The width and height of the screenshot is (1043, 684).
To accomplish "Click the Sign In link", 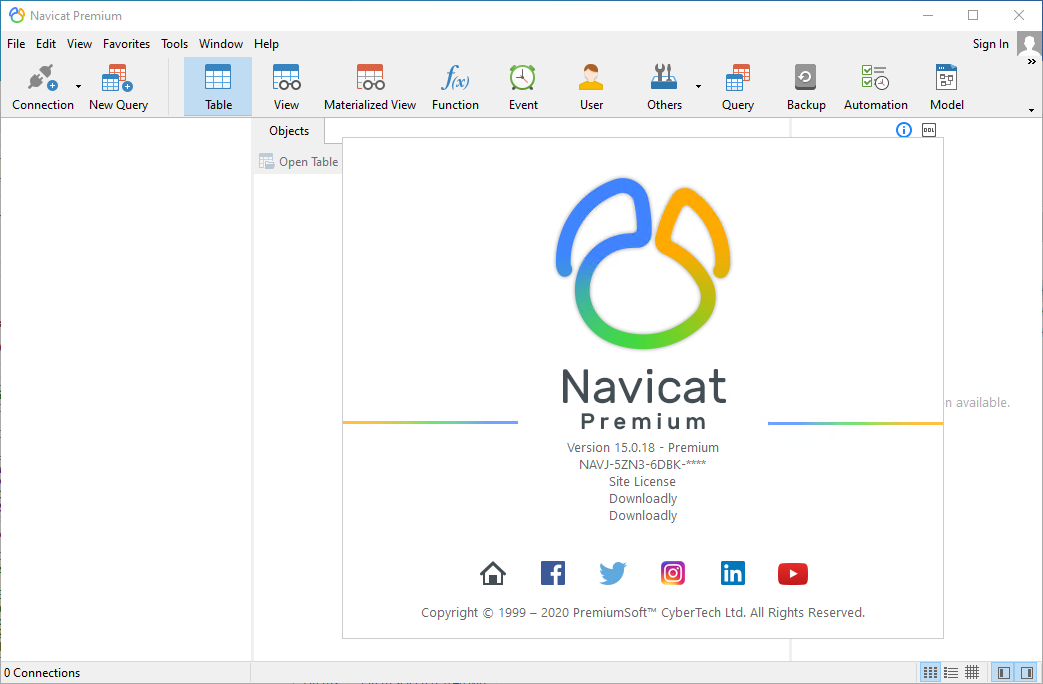I will pyautogui.click(x=990, y=43).
